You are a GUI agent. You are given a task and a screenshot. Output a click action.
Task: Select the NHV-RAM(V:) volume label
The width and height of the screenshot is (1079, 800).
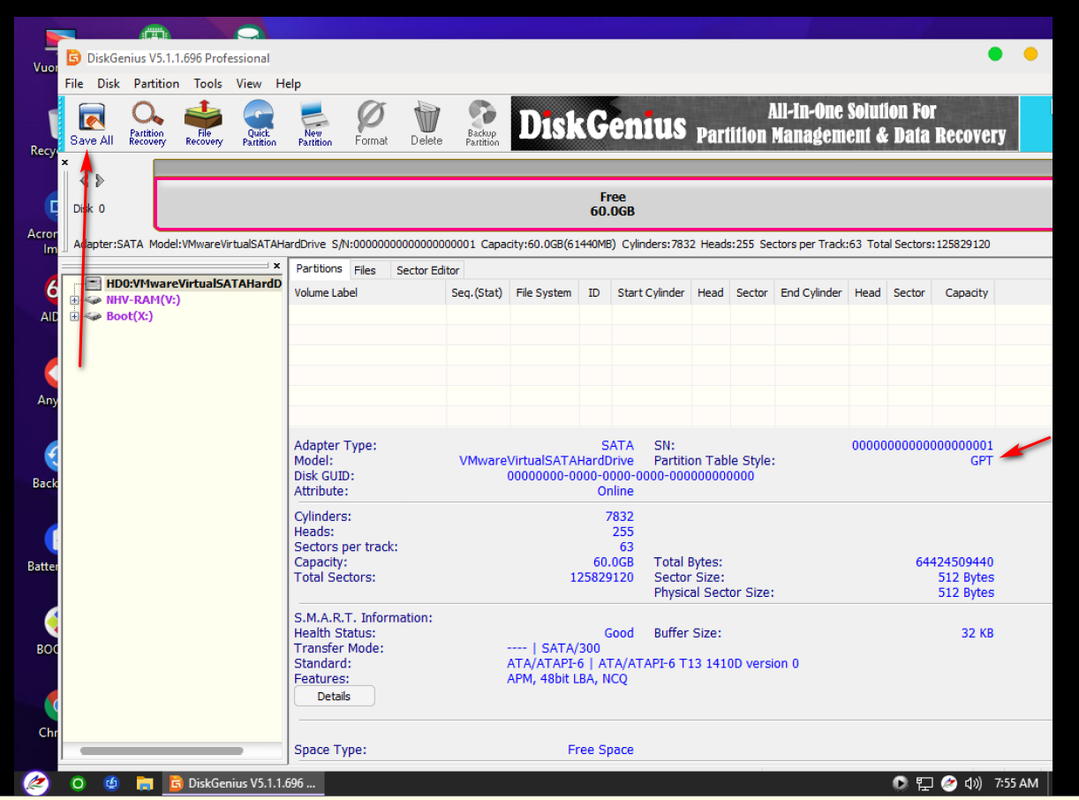pyautogui.click(x=143, y=300)
